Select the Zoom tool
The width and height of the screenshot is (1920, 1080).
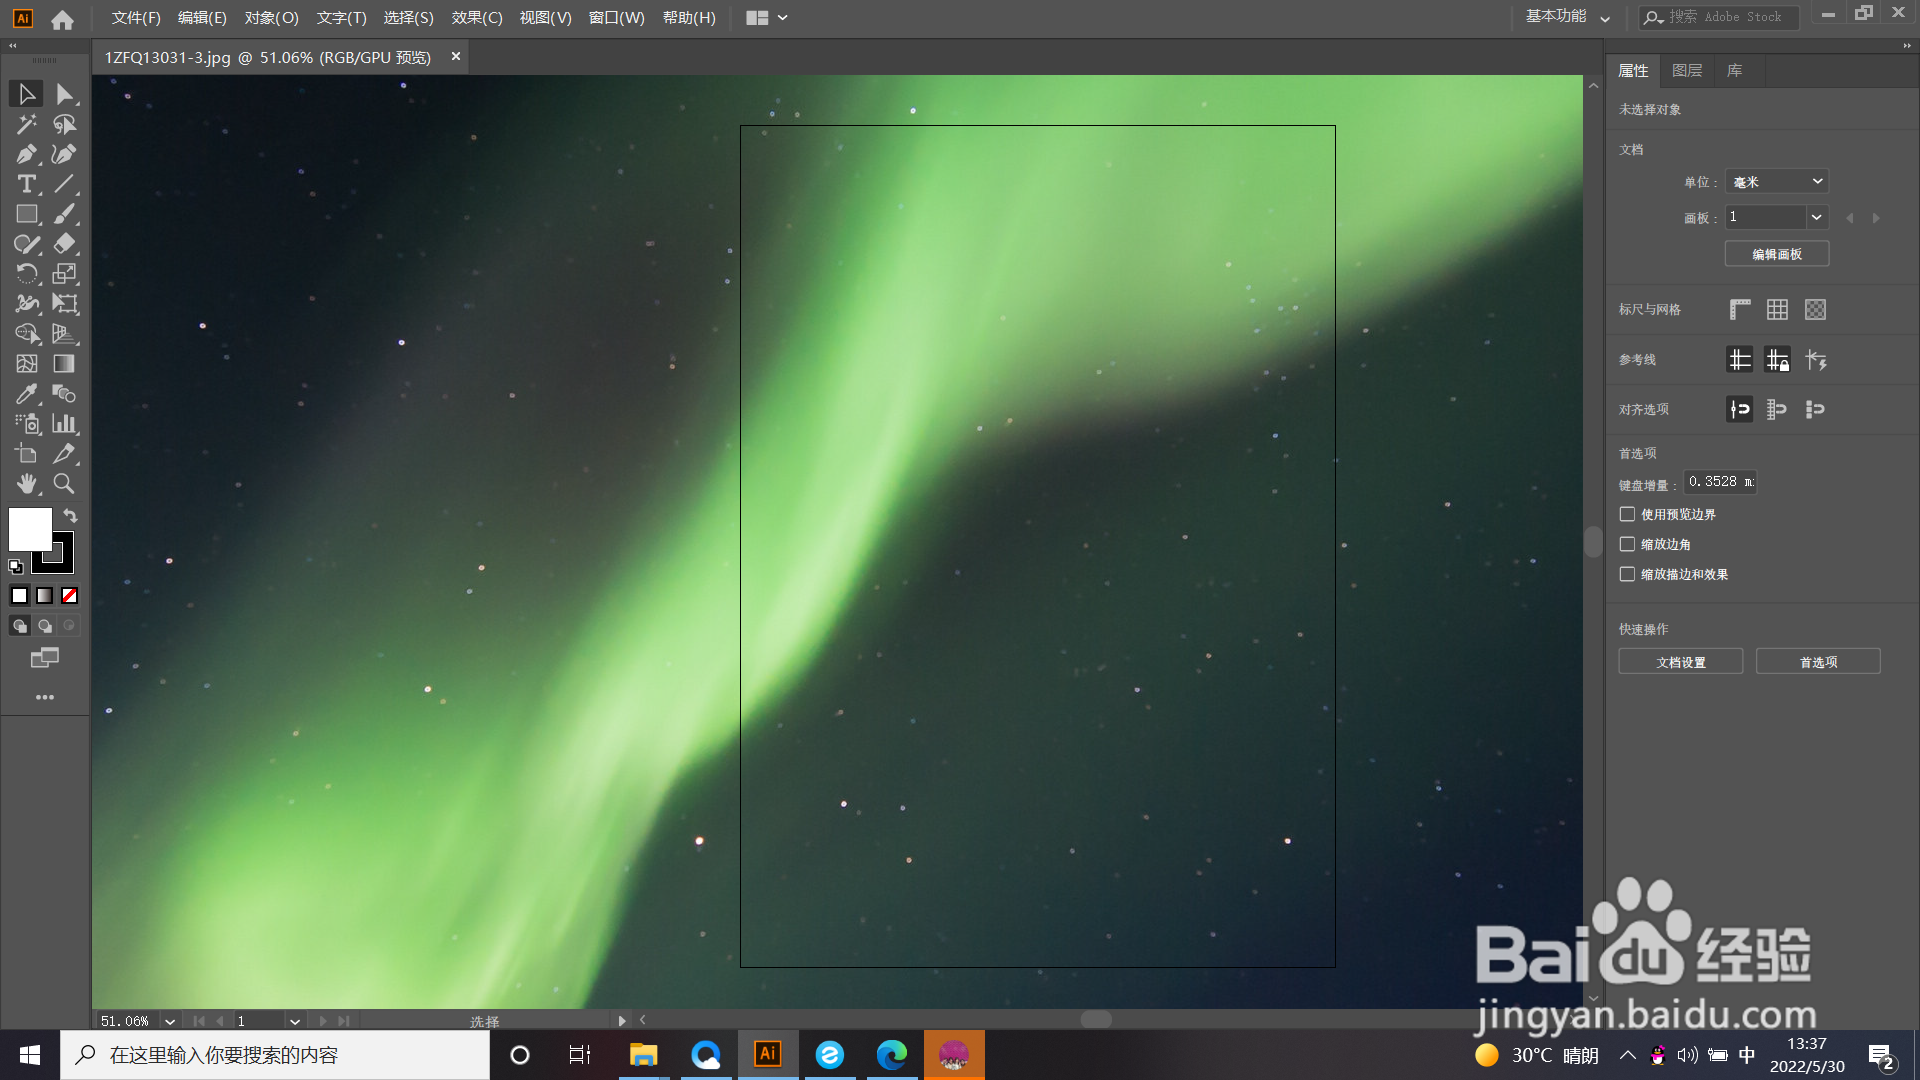point(64,484)
